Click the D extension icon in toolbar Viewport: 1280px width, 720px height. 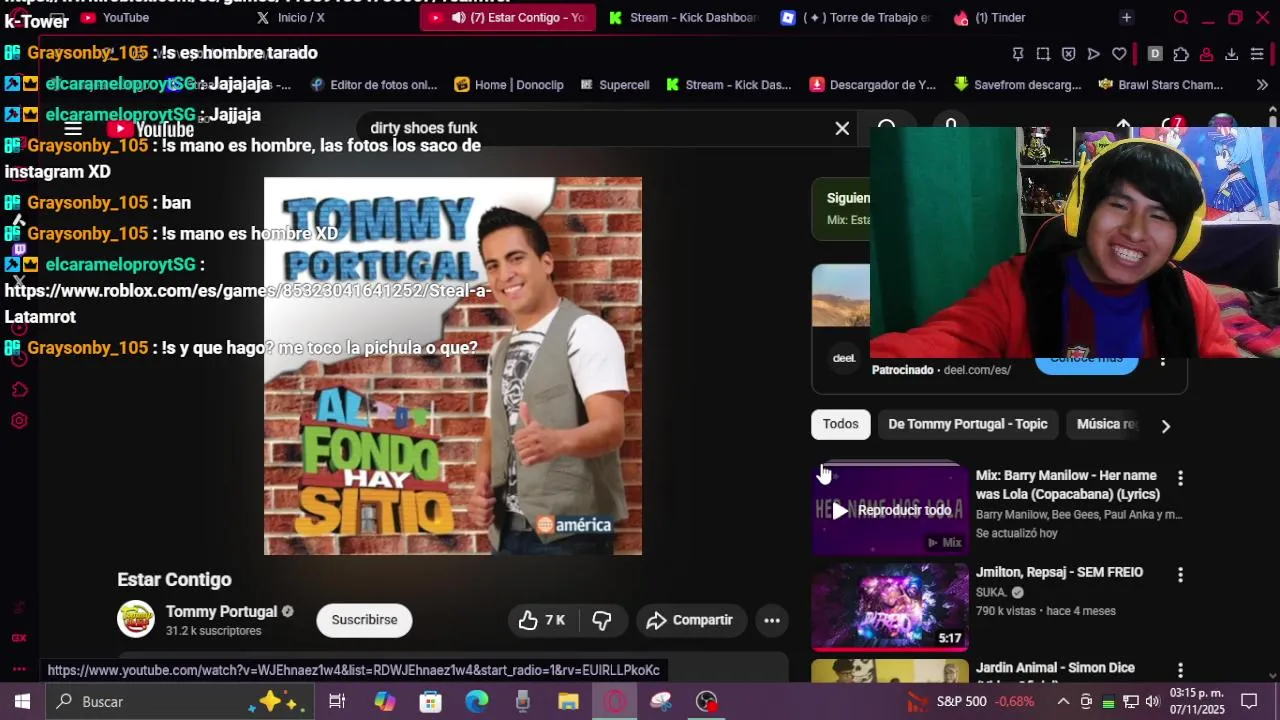click(x=1155, y=54)
